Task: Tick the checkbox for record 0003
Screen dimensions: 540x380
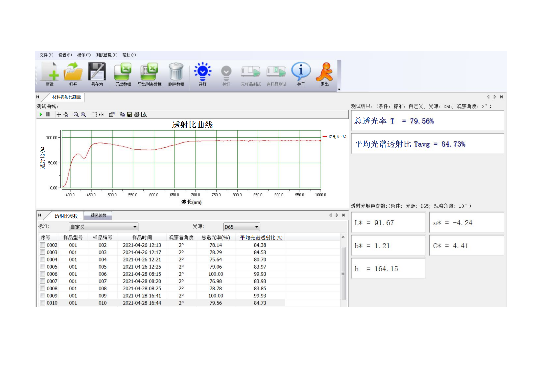Action: pos(42,252)
